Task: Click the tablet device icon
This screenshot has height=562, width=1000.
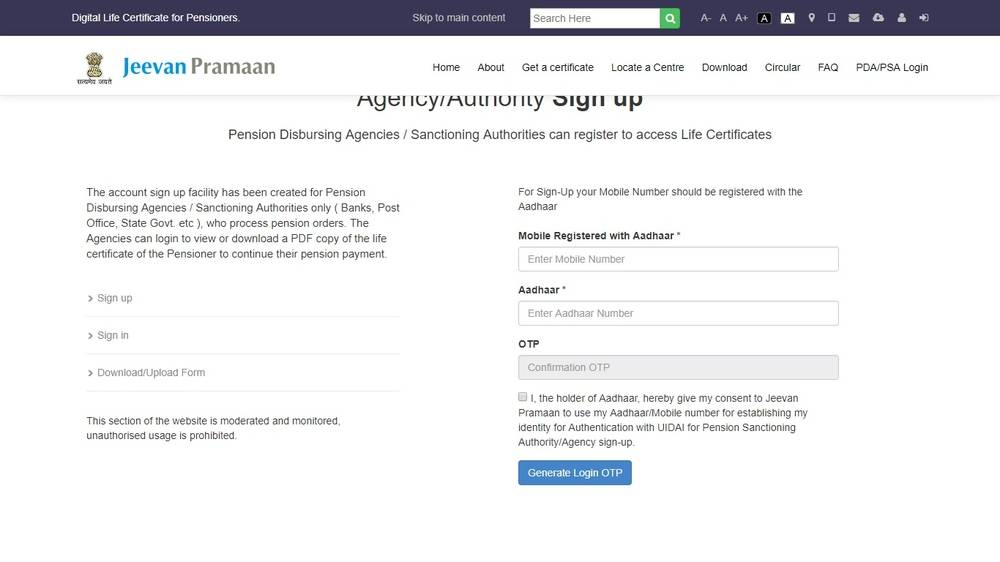Action: pyautogui.click(x=831, y=18)
